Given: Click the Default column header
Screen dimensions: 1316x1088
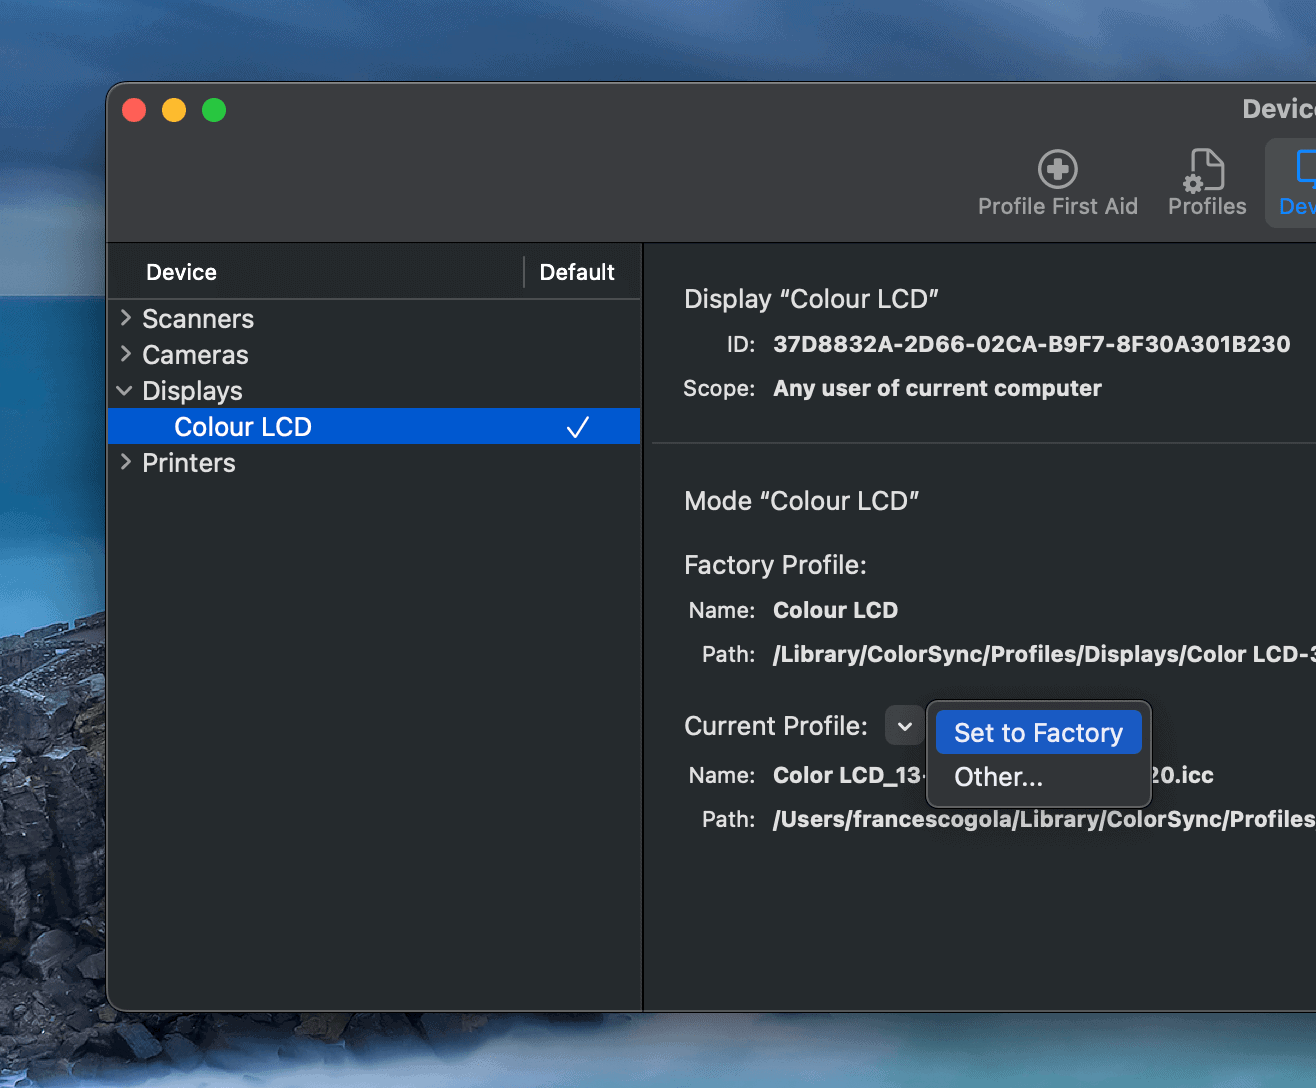Looking at the screenshot, I should tap(577, 272).
